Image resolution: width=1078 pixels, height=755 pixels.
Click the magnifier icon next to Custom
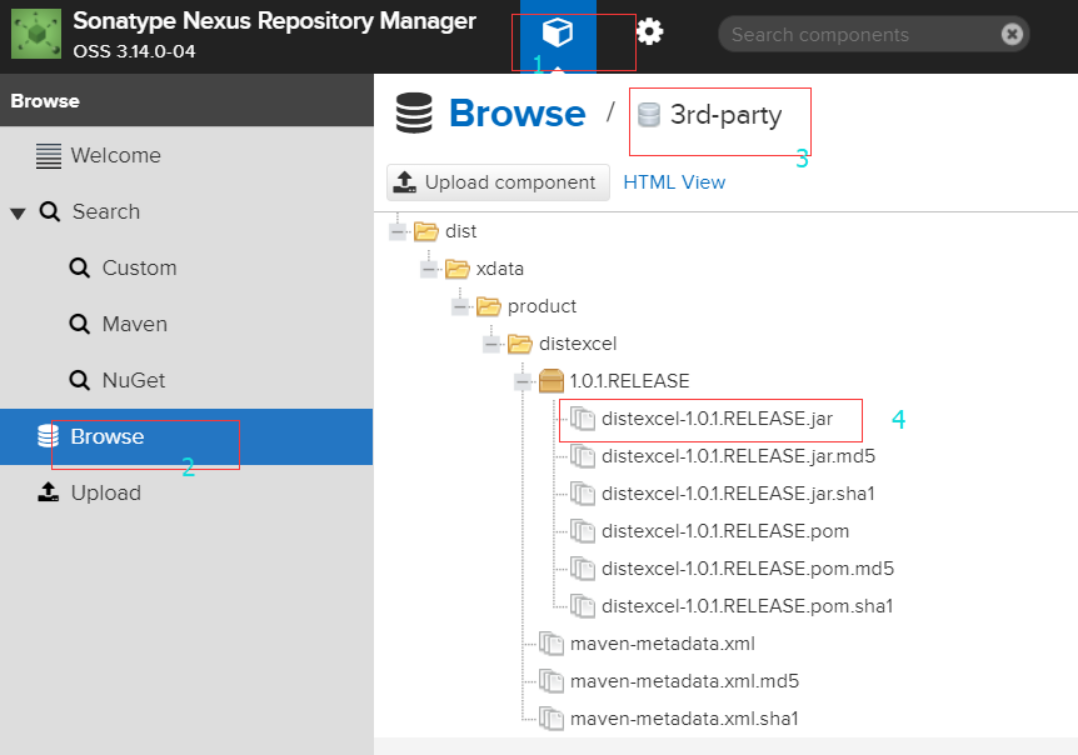[x=79, y=267]
